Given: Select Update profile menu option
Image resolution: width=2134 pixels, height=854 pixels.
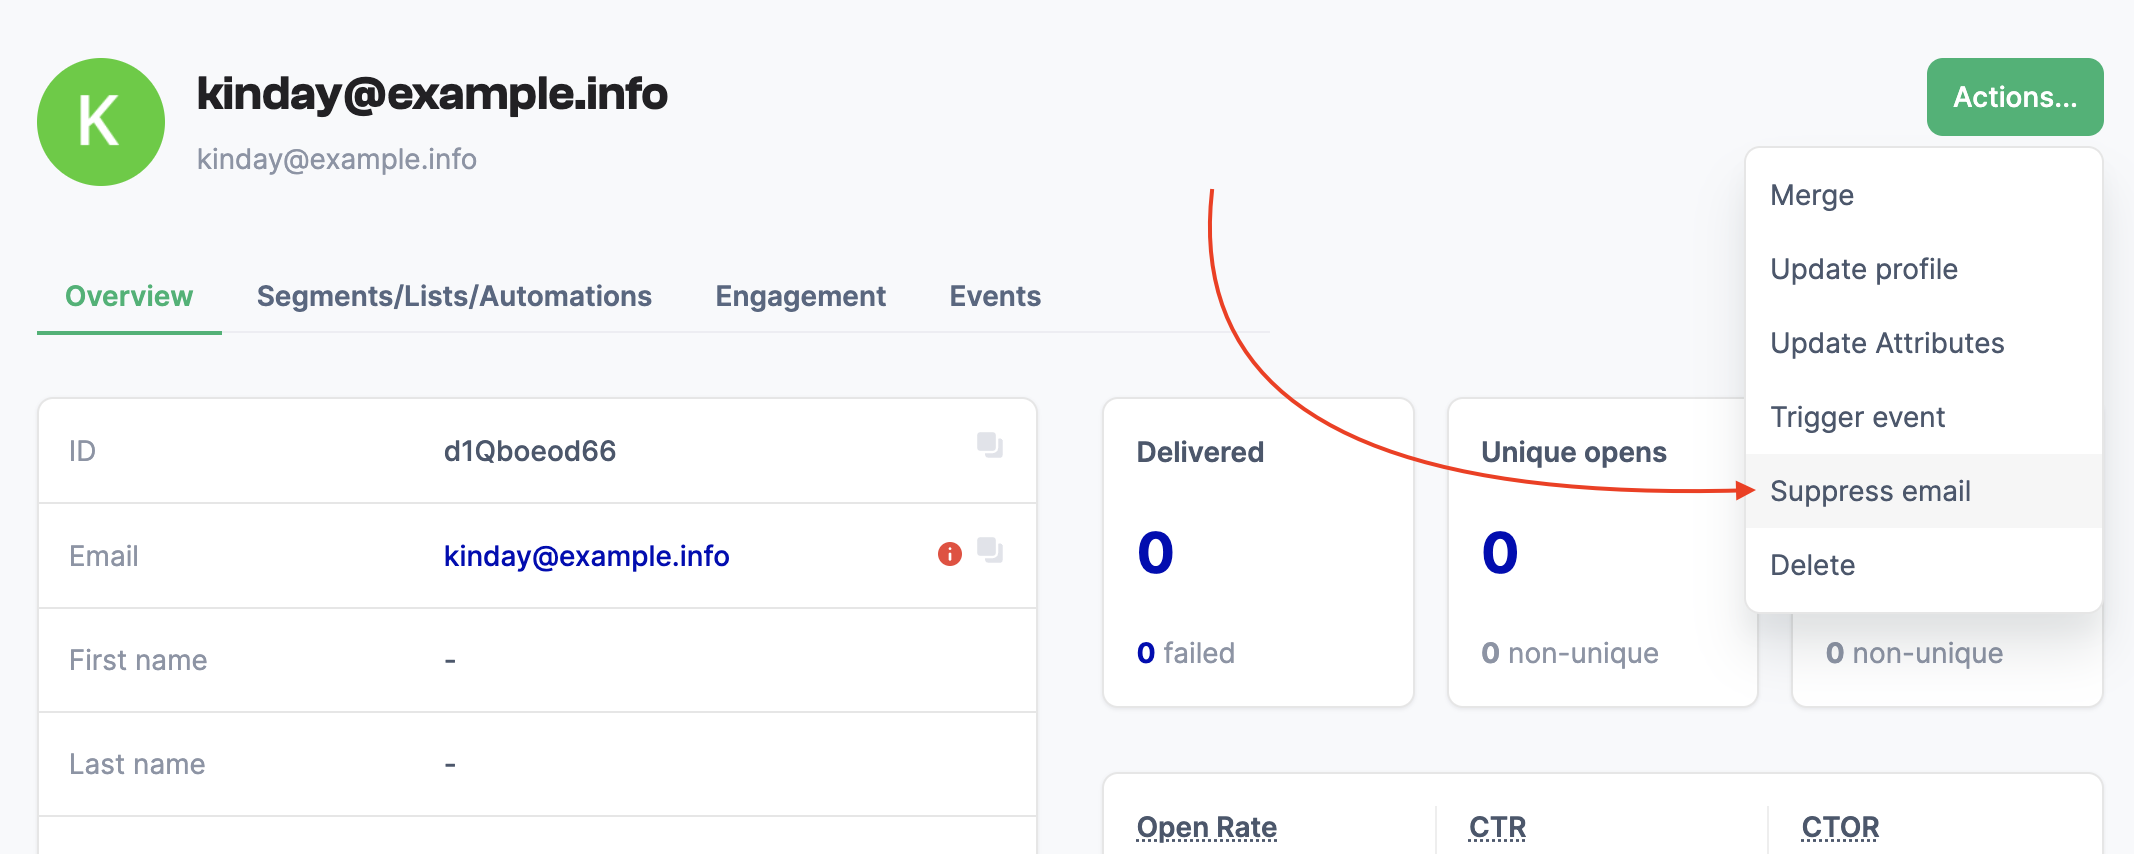Looking at the screenshot, I should point(1924,269).
